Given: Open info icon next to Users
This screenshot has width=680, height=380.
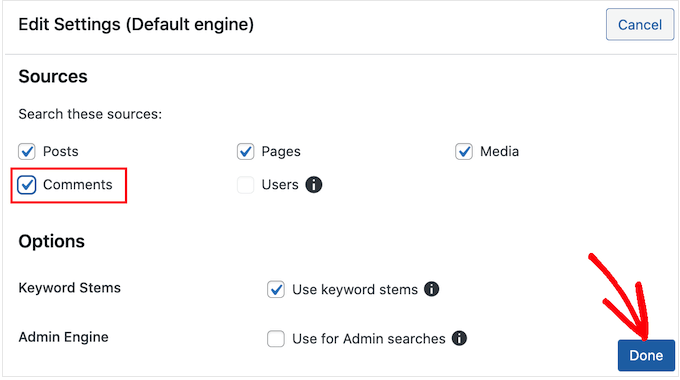Looking at the screenshot, I should pos(314,185).
